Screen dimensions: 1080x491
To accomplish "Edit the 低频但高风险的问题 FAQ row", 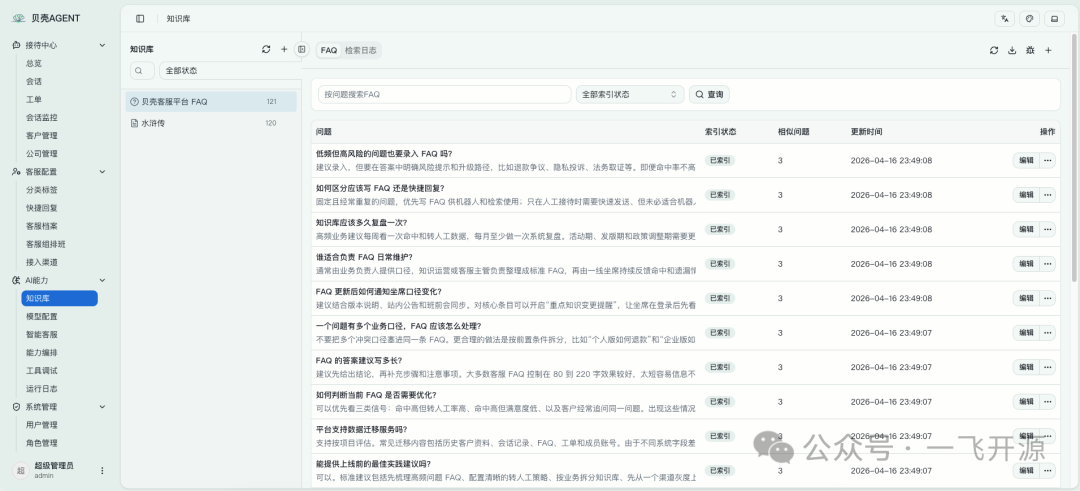I will tap(1026, 160).
